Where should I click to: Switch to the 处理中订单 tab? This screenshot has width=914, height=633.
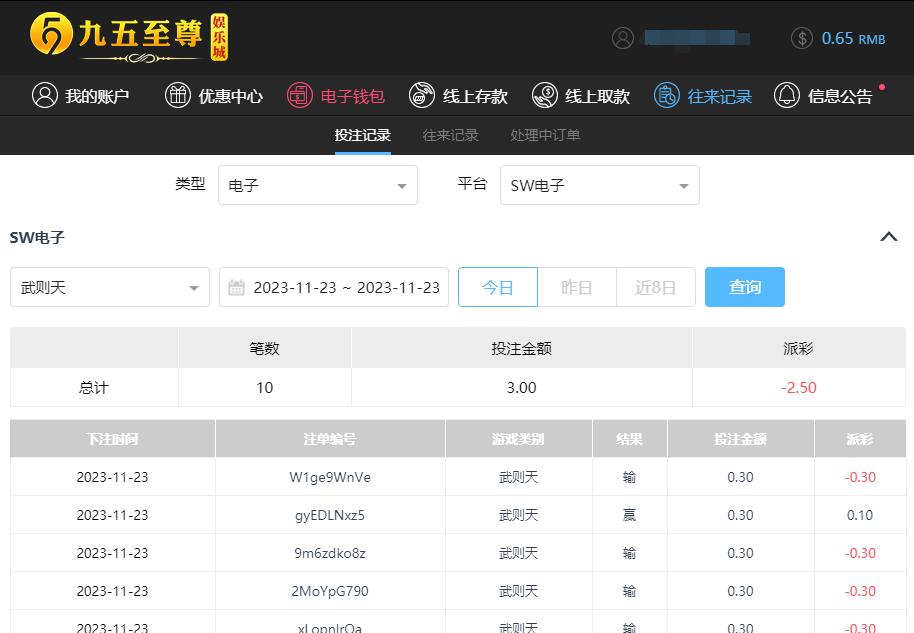point(545,135)
